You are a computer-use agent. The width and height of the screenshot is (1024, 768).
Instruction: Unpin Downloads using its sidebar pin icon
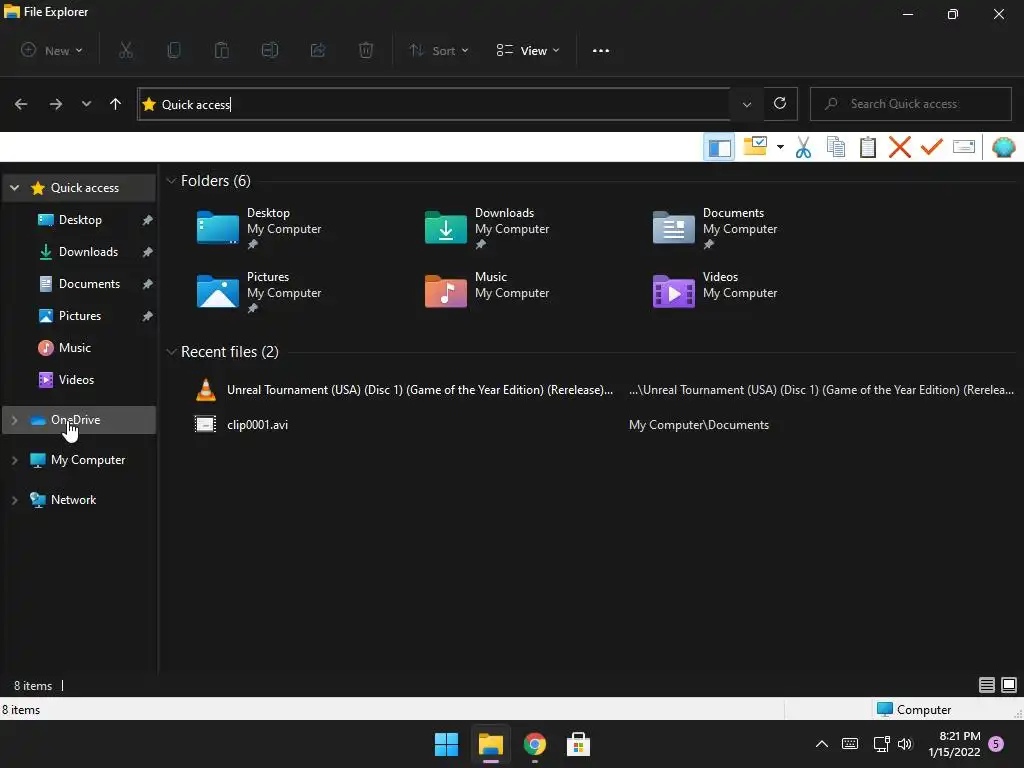point(148,252)
